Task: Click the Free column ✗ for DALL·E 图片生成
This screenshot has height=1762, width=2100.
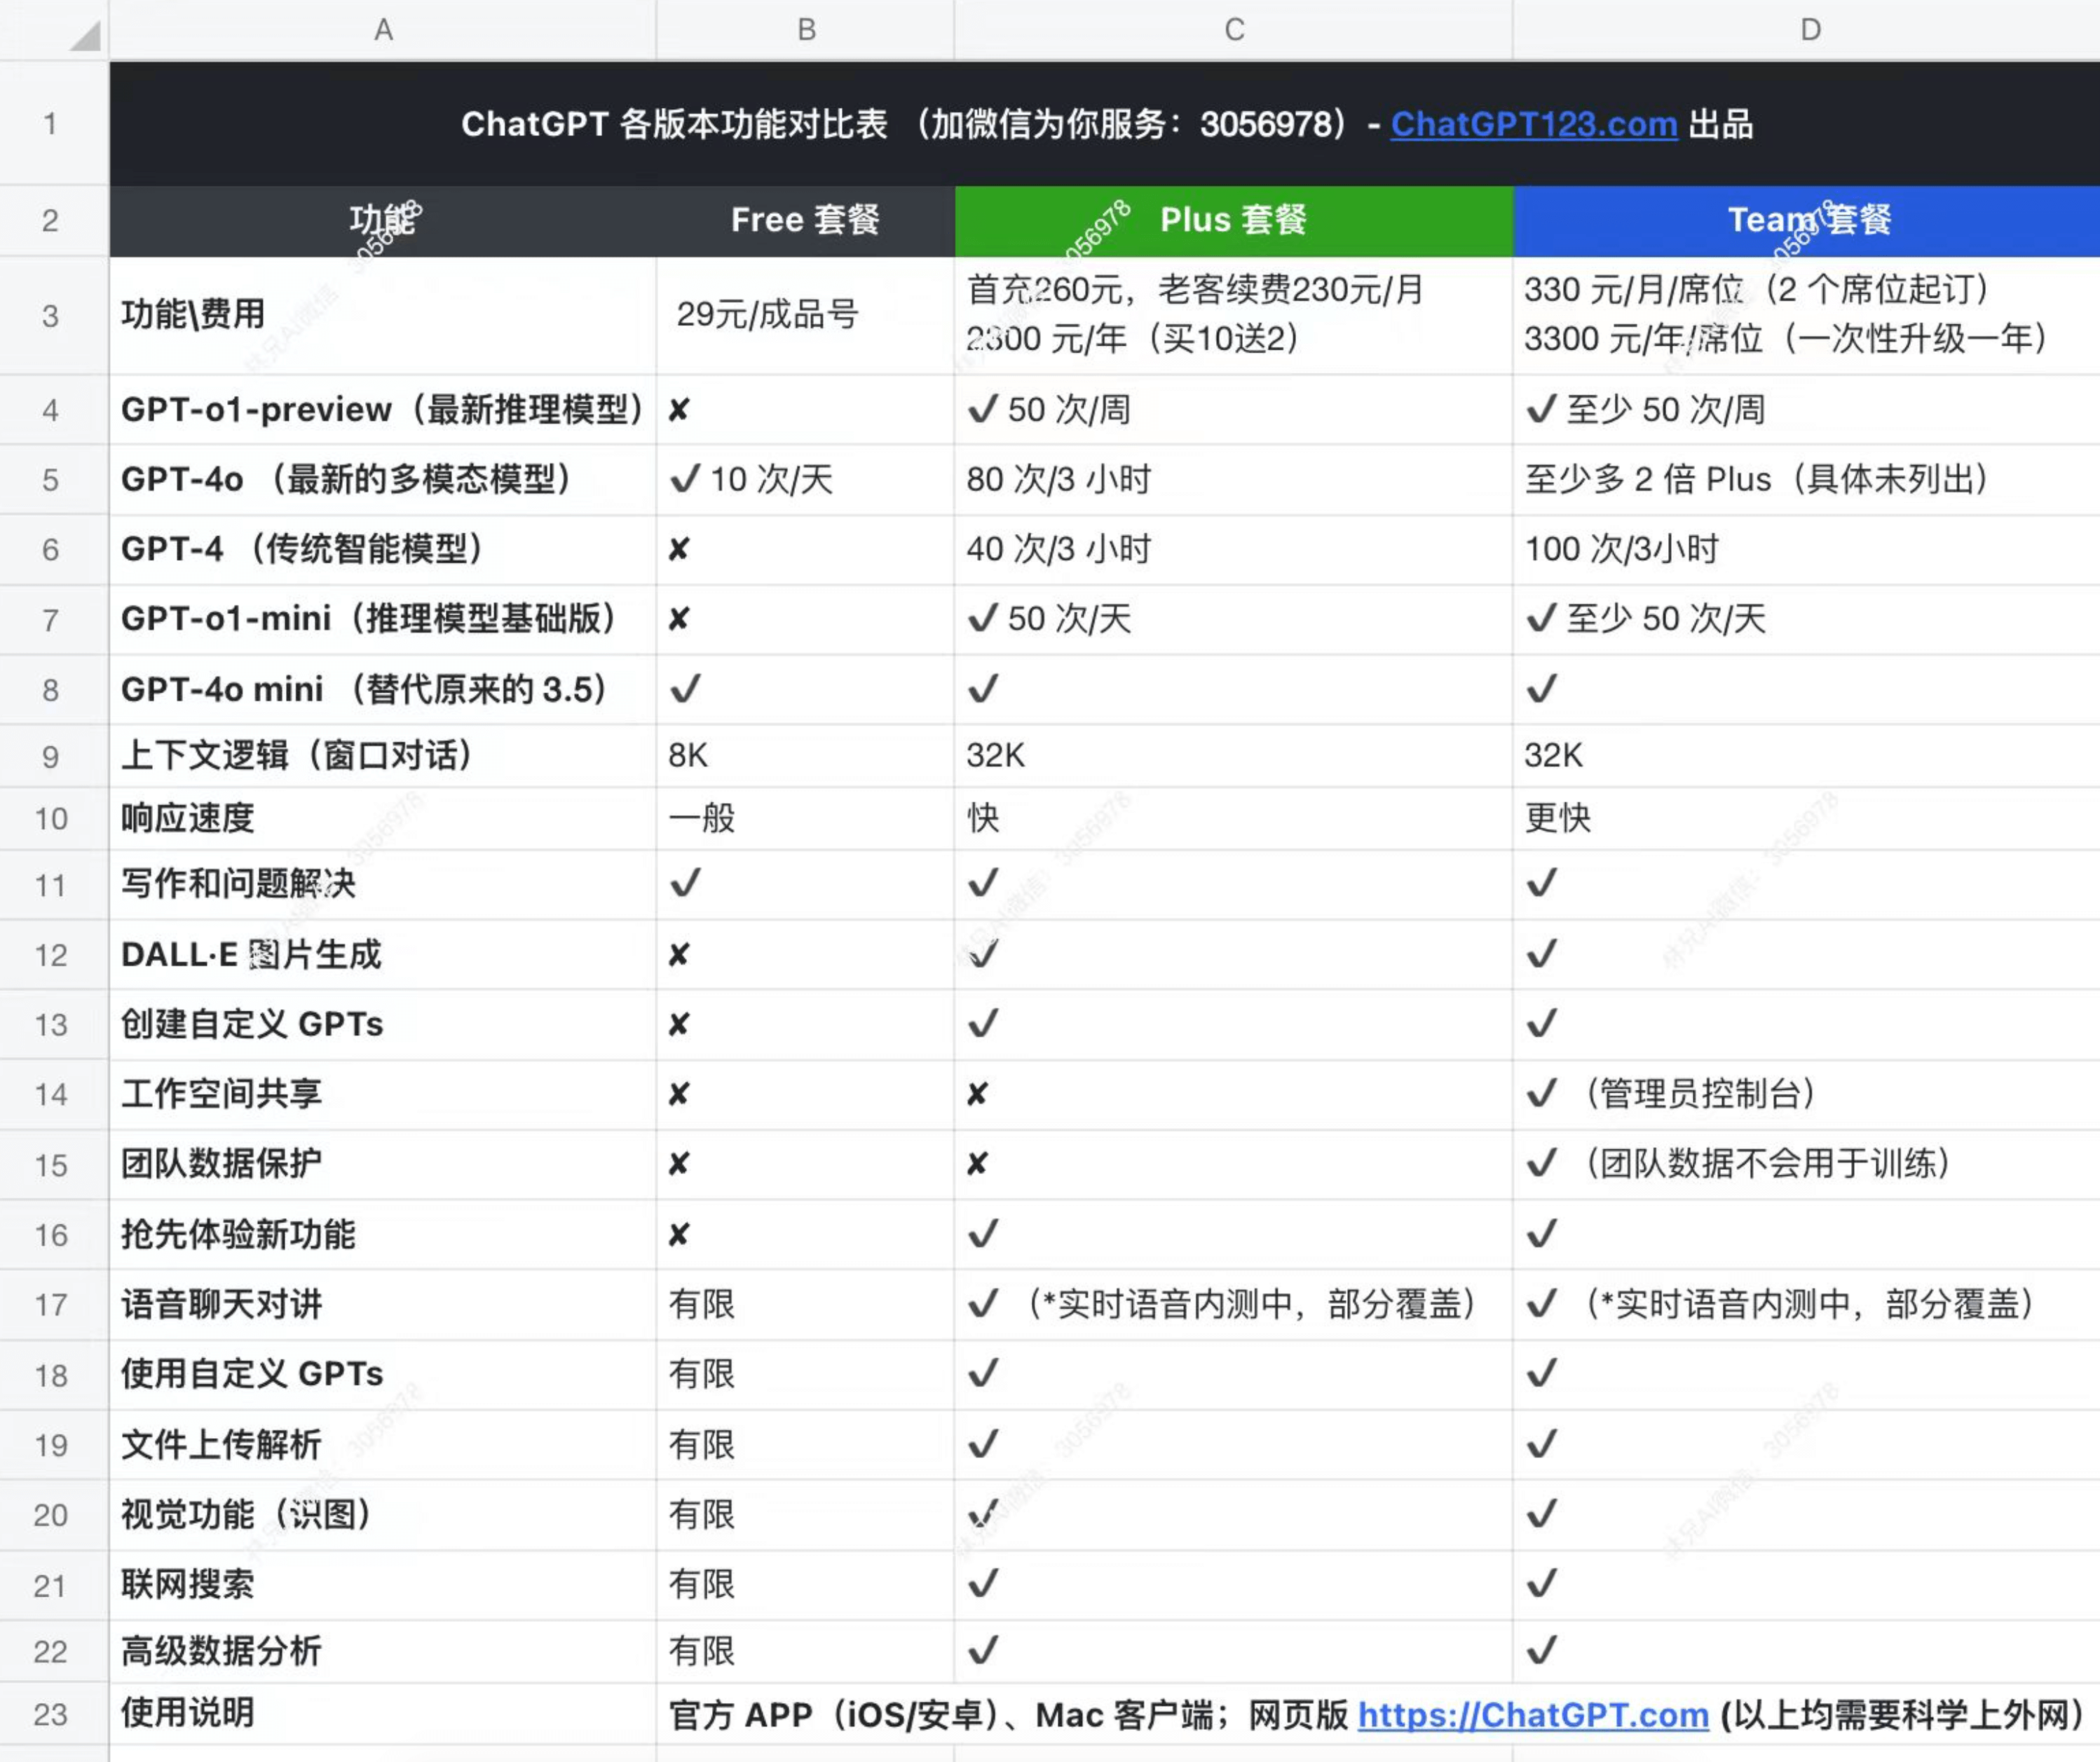Action: (806, 955)
